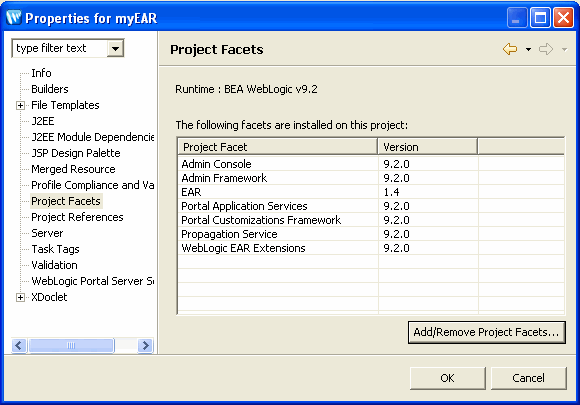Select XDoclet tree item
The width and height of the screenshot is (580, 405).
point(49,297)
